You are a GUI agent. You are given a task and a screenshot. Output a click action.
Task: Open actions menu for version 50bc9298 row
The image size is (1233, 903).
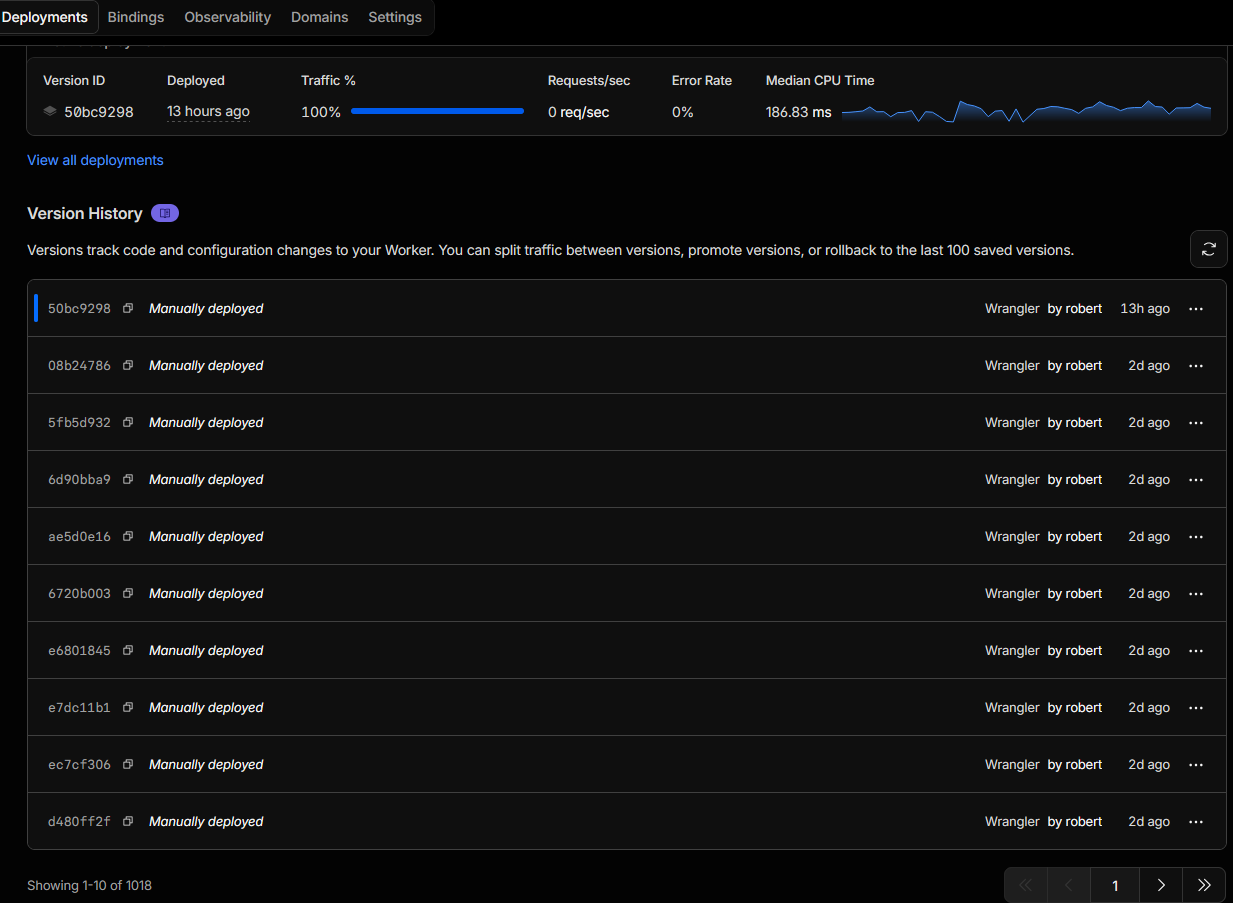pos(1196,309)
